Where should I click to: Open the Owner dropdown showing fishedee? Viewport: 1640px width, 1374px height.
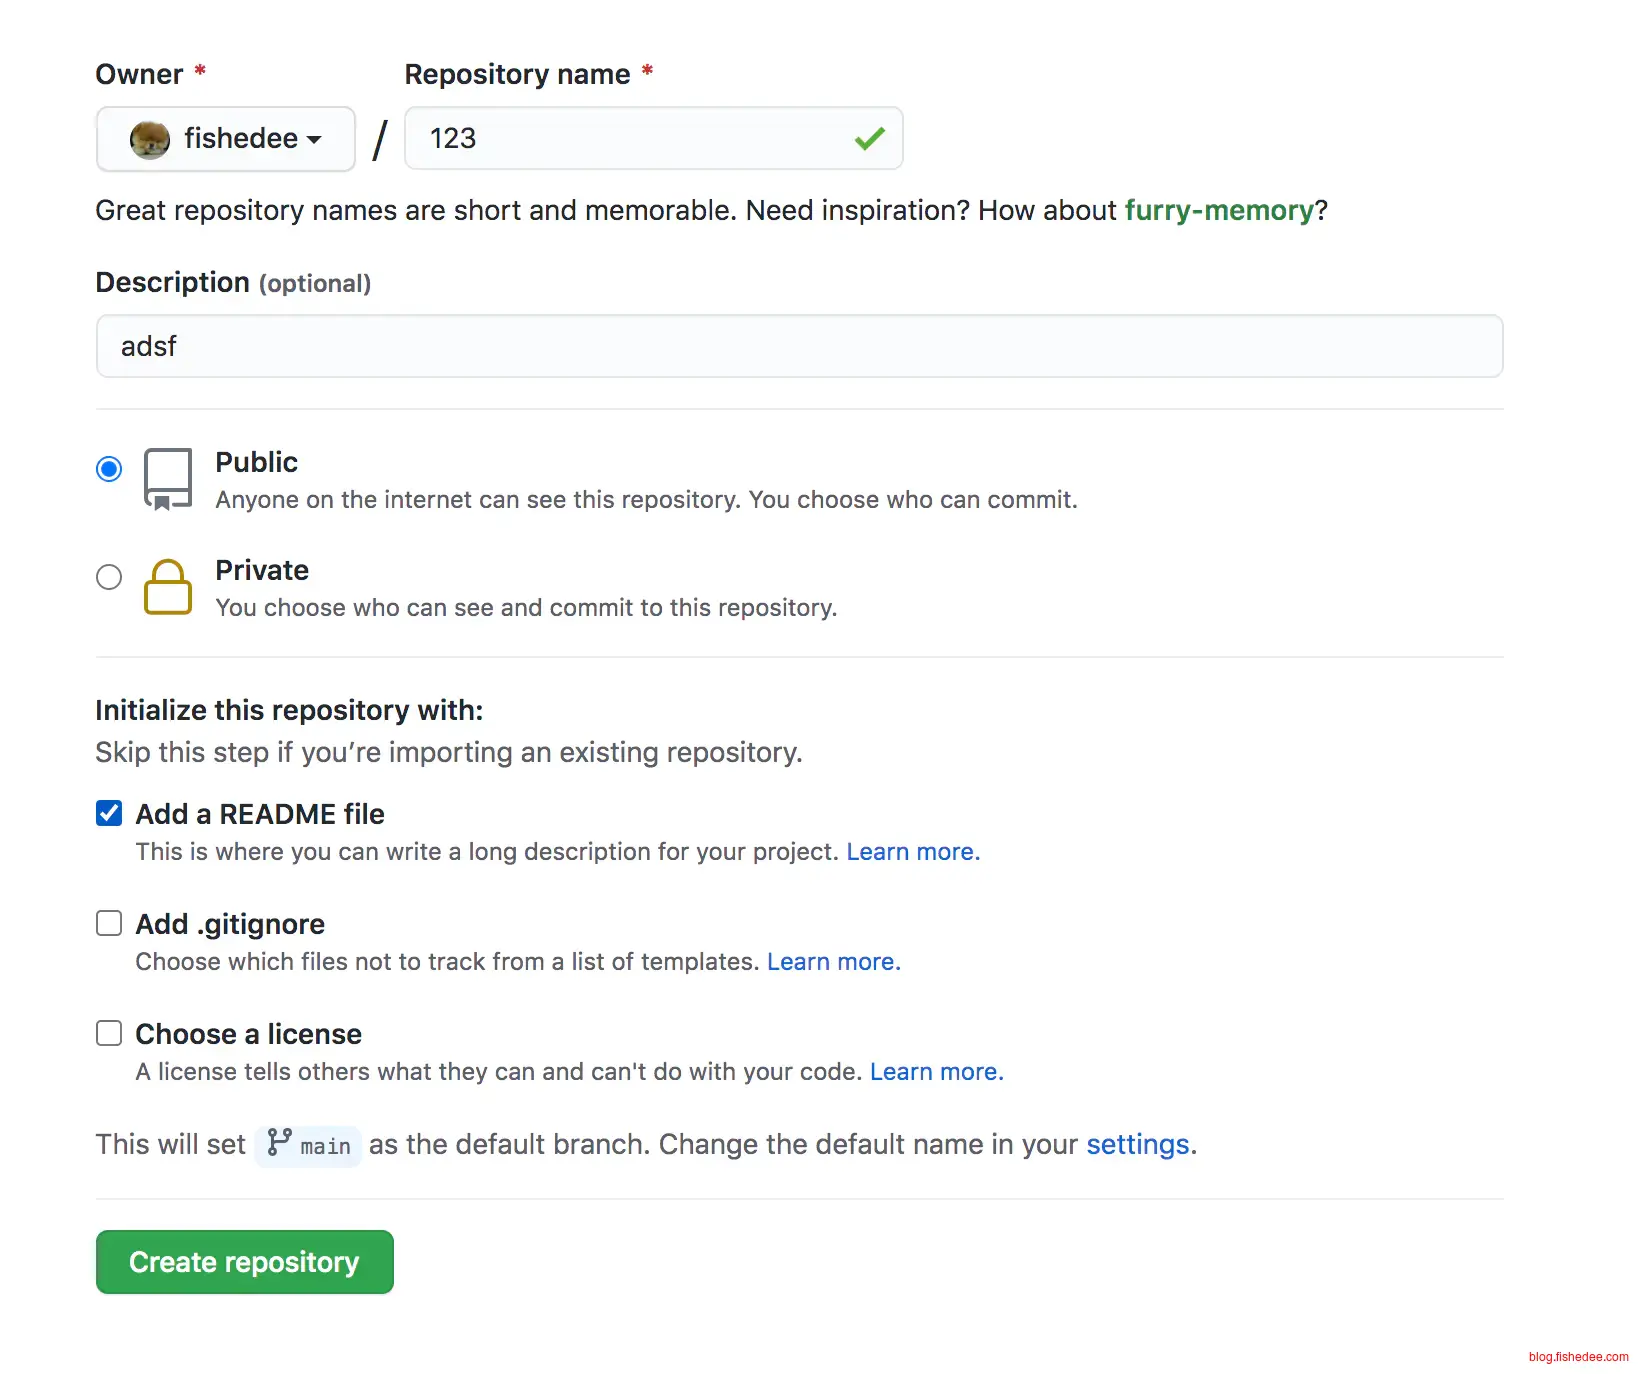click(226, 139)
